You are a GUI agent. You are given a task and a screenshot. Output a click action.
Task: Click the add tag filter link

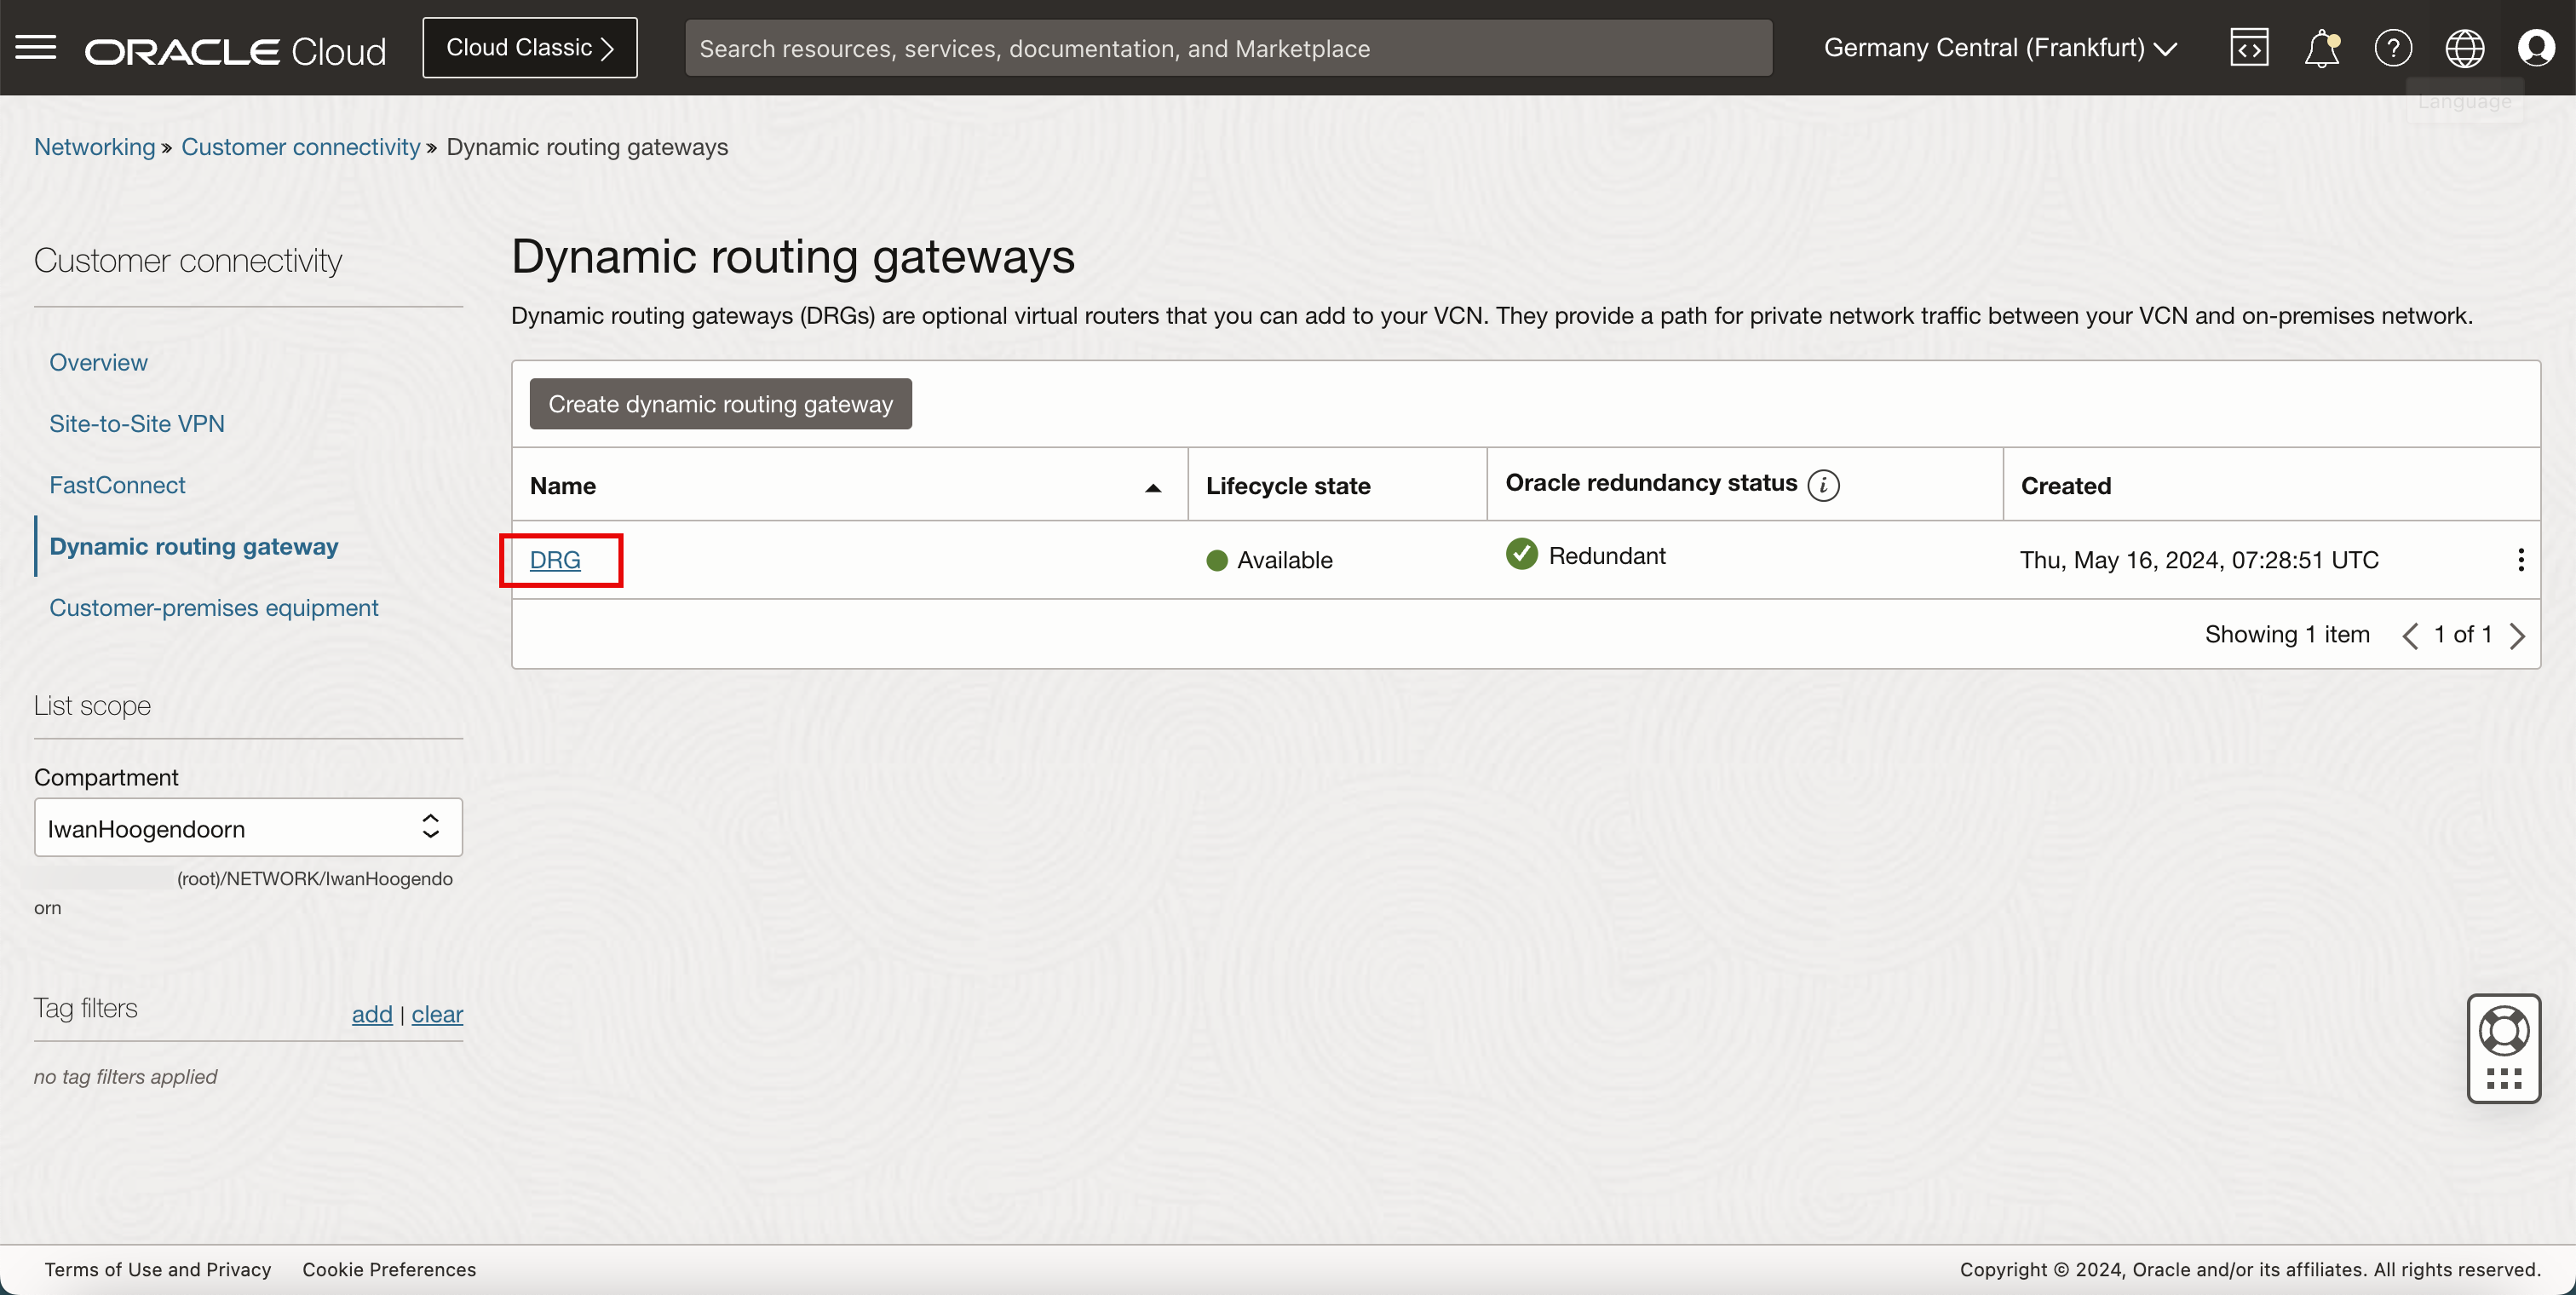371,1014
